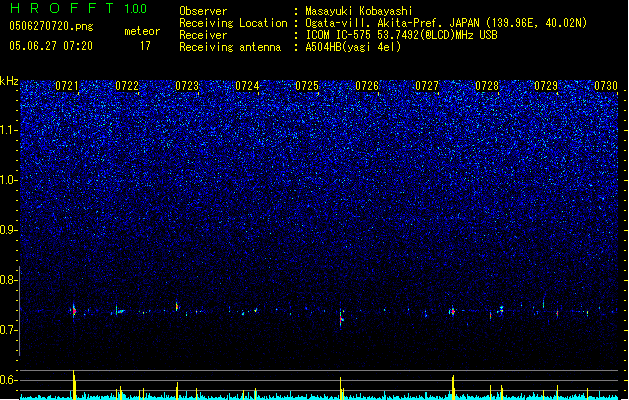Viewport: 629px width, 400px height.
Task: Click the 1.0 kHz axis label
Action: click(x=9, y=180)
